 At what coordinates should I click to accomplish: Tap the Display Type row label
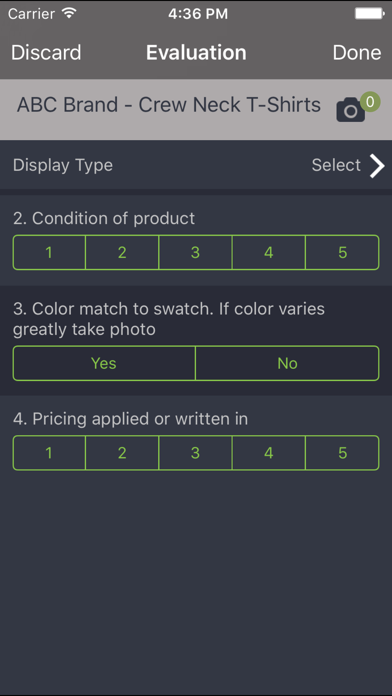pyautogui.click(x=63, y=165)
